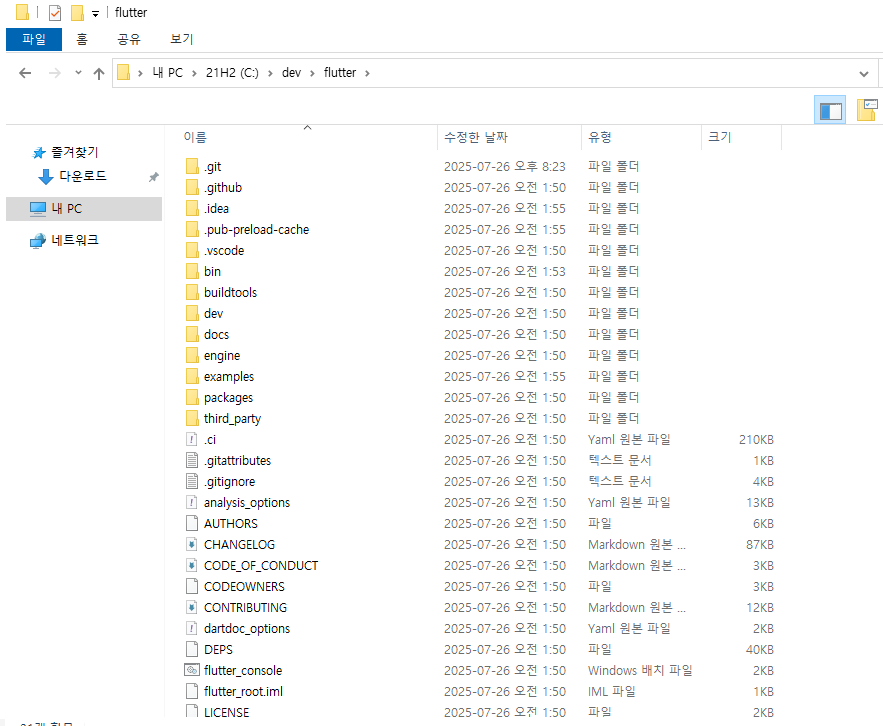Expand the chevron after flutter in address bar

tap(367, 73)
